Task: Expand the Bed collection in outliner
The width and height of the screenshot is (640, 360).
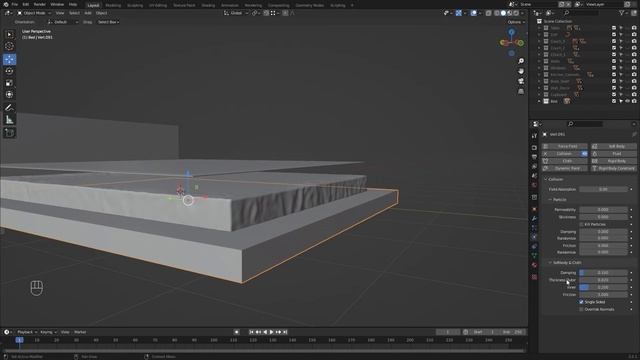Action: pyautogui.click(x=539, y=101)
